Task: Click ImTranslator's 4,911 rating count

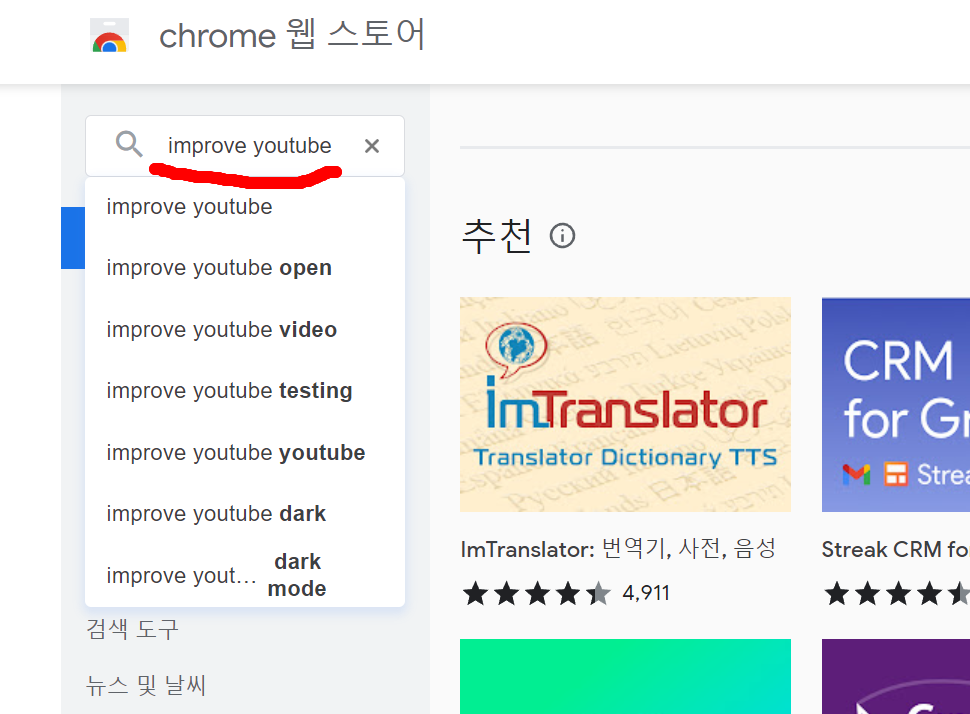Action: click(646, 593)
